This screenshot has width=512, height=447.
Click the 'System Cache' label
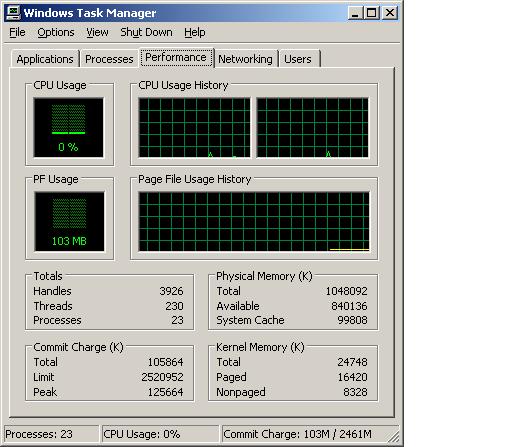click(x=250, y=320)
